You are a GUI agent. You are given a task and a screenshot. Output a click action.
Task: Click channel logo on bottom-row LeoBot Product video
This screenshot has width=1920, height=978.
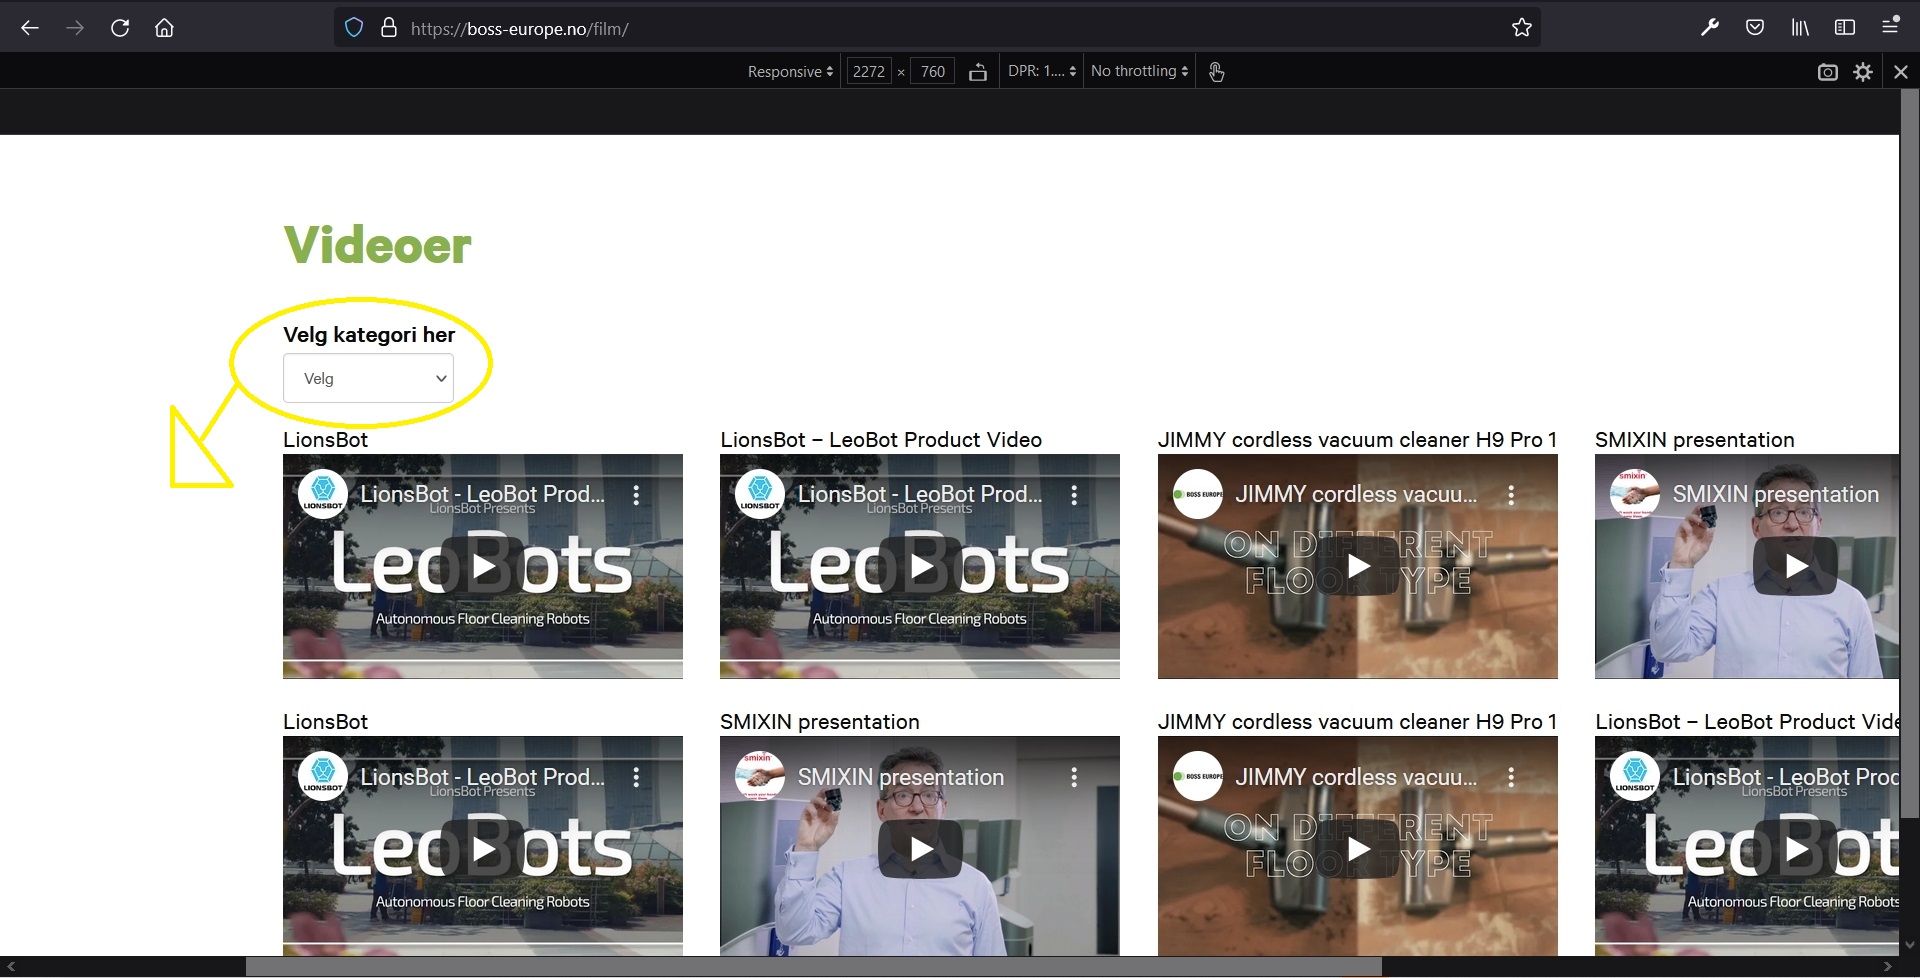click(1635, 777)
